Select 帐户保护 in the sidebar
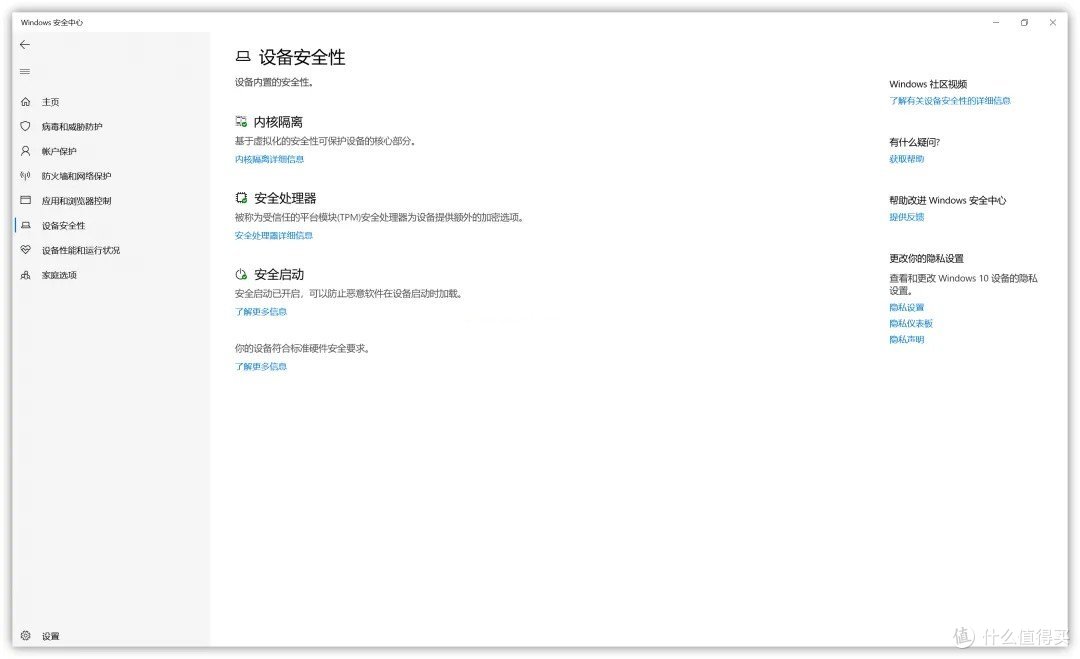1080x659 pixels. pos(59,151)
